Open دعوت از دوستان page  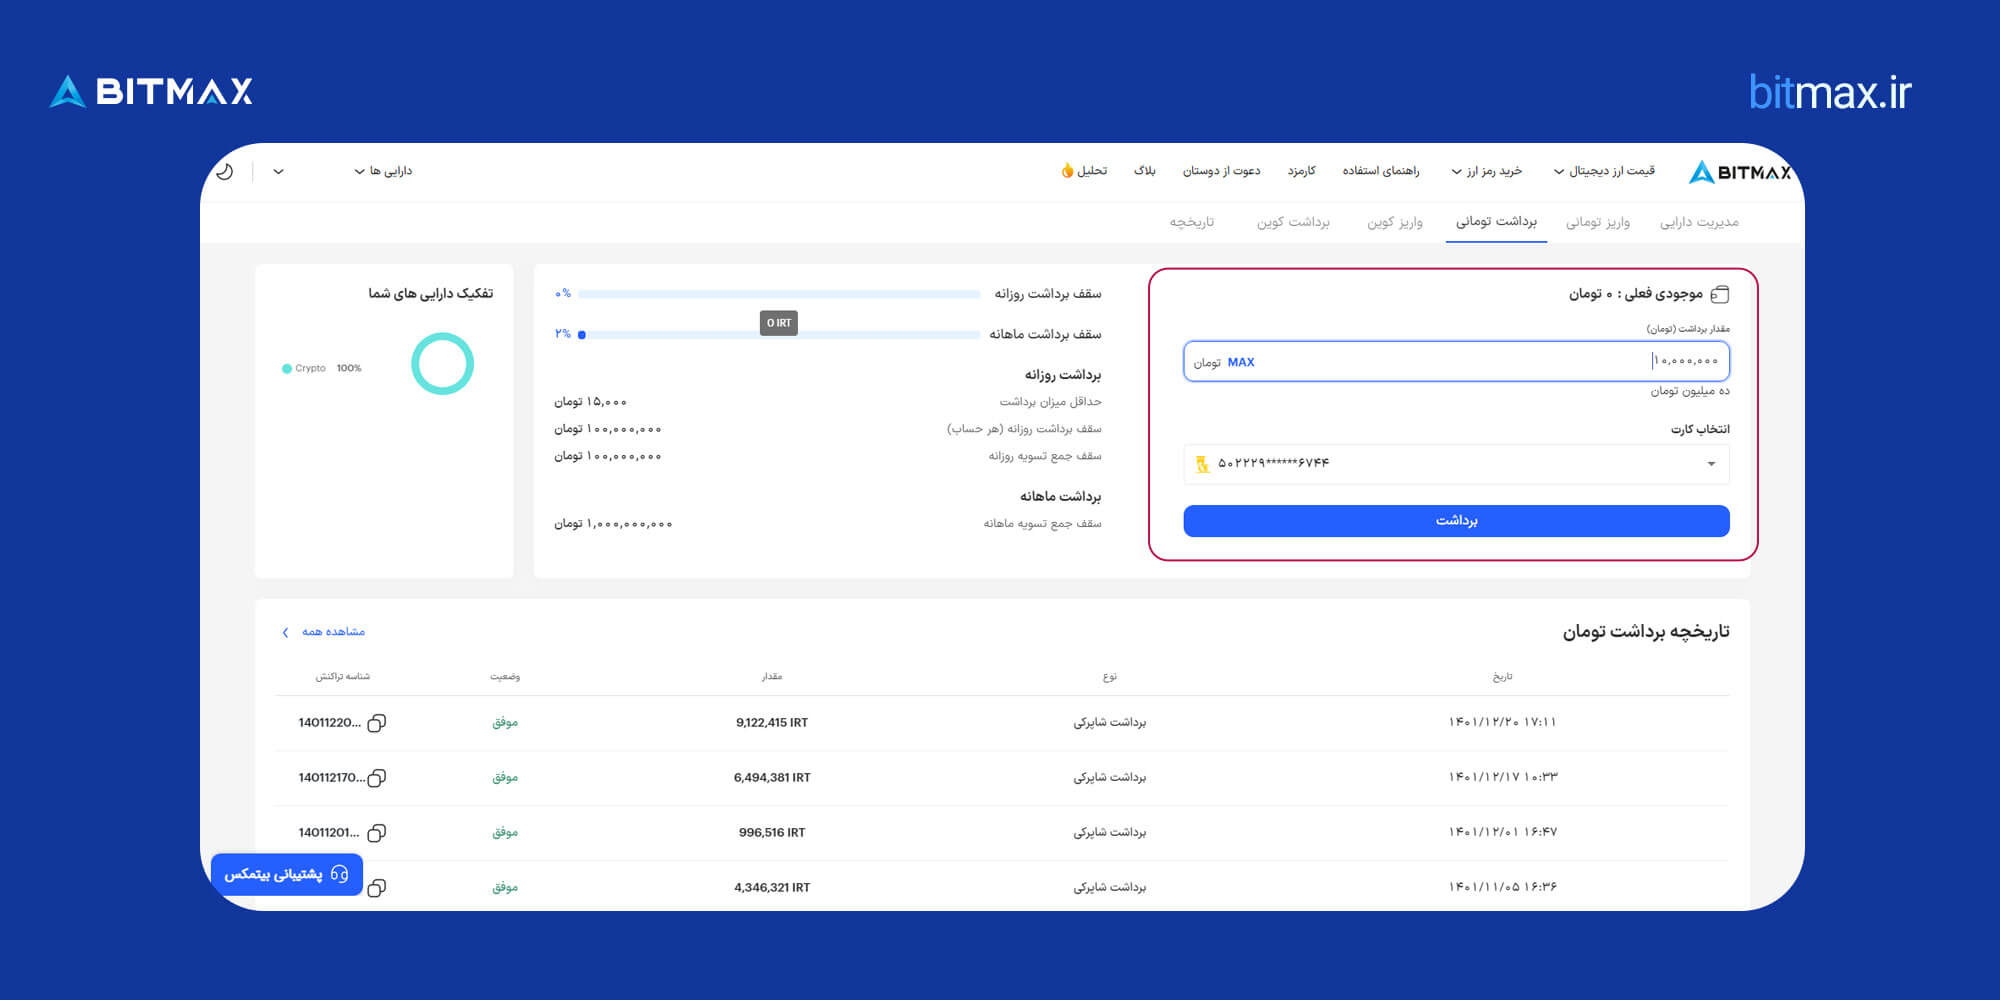click(1221, 171)
